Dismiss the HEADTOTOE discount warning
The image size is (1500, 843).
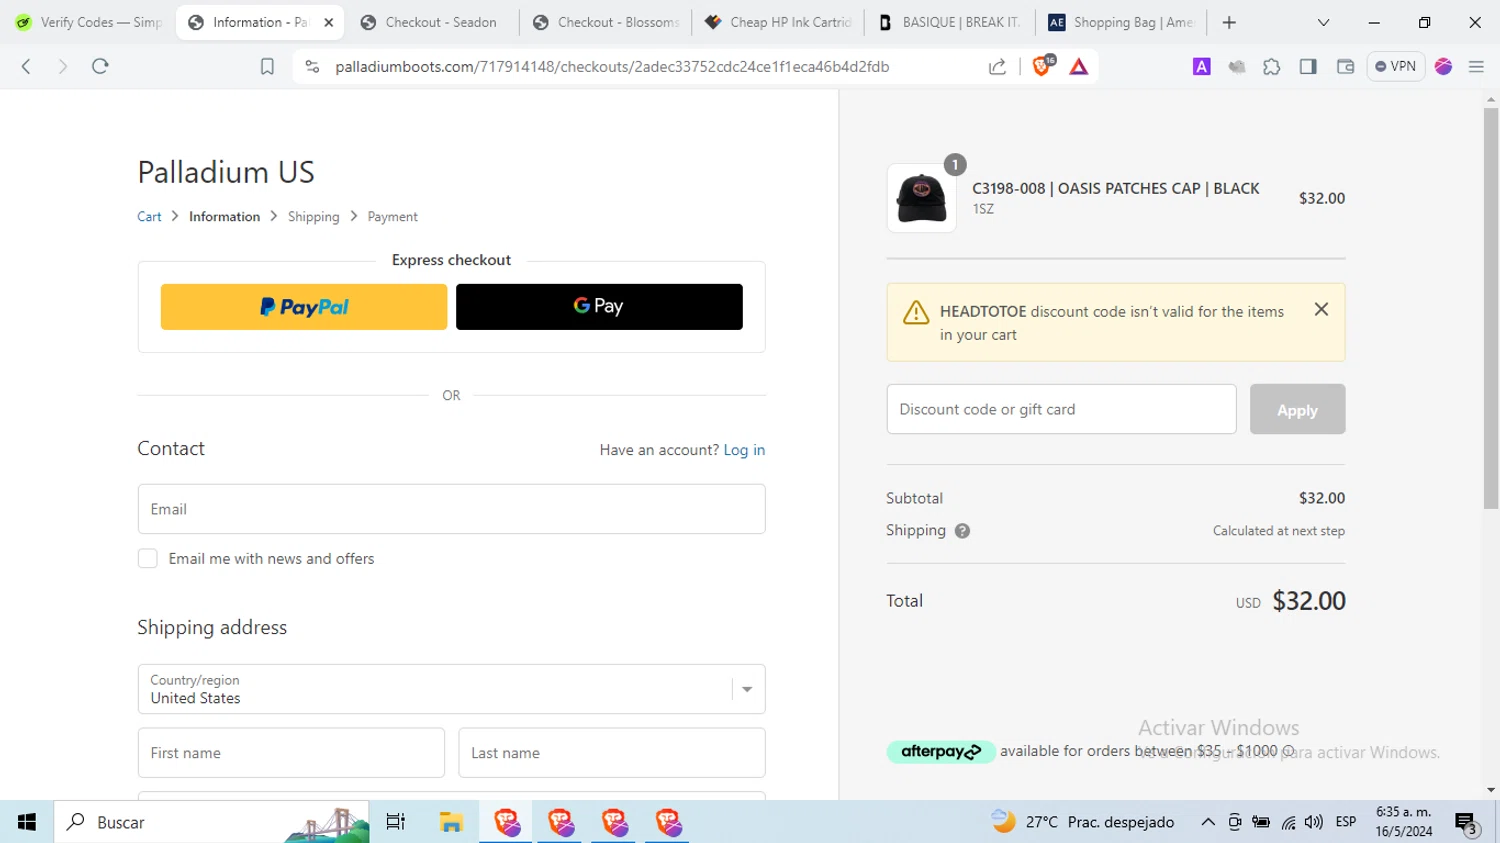(1321, 310)
